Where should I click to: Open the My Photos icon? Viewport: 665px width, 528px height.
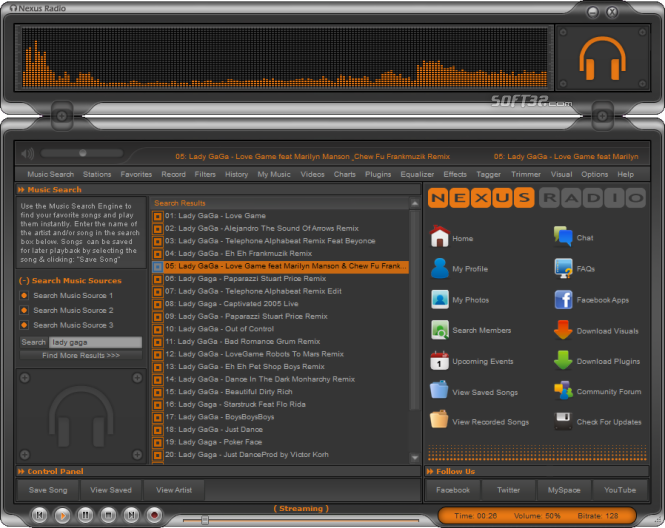[440, 299]
